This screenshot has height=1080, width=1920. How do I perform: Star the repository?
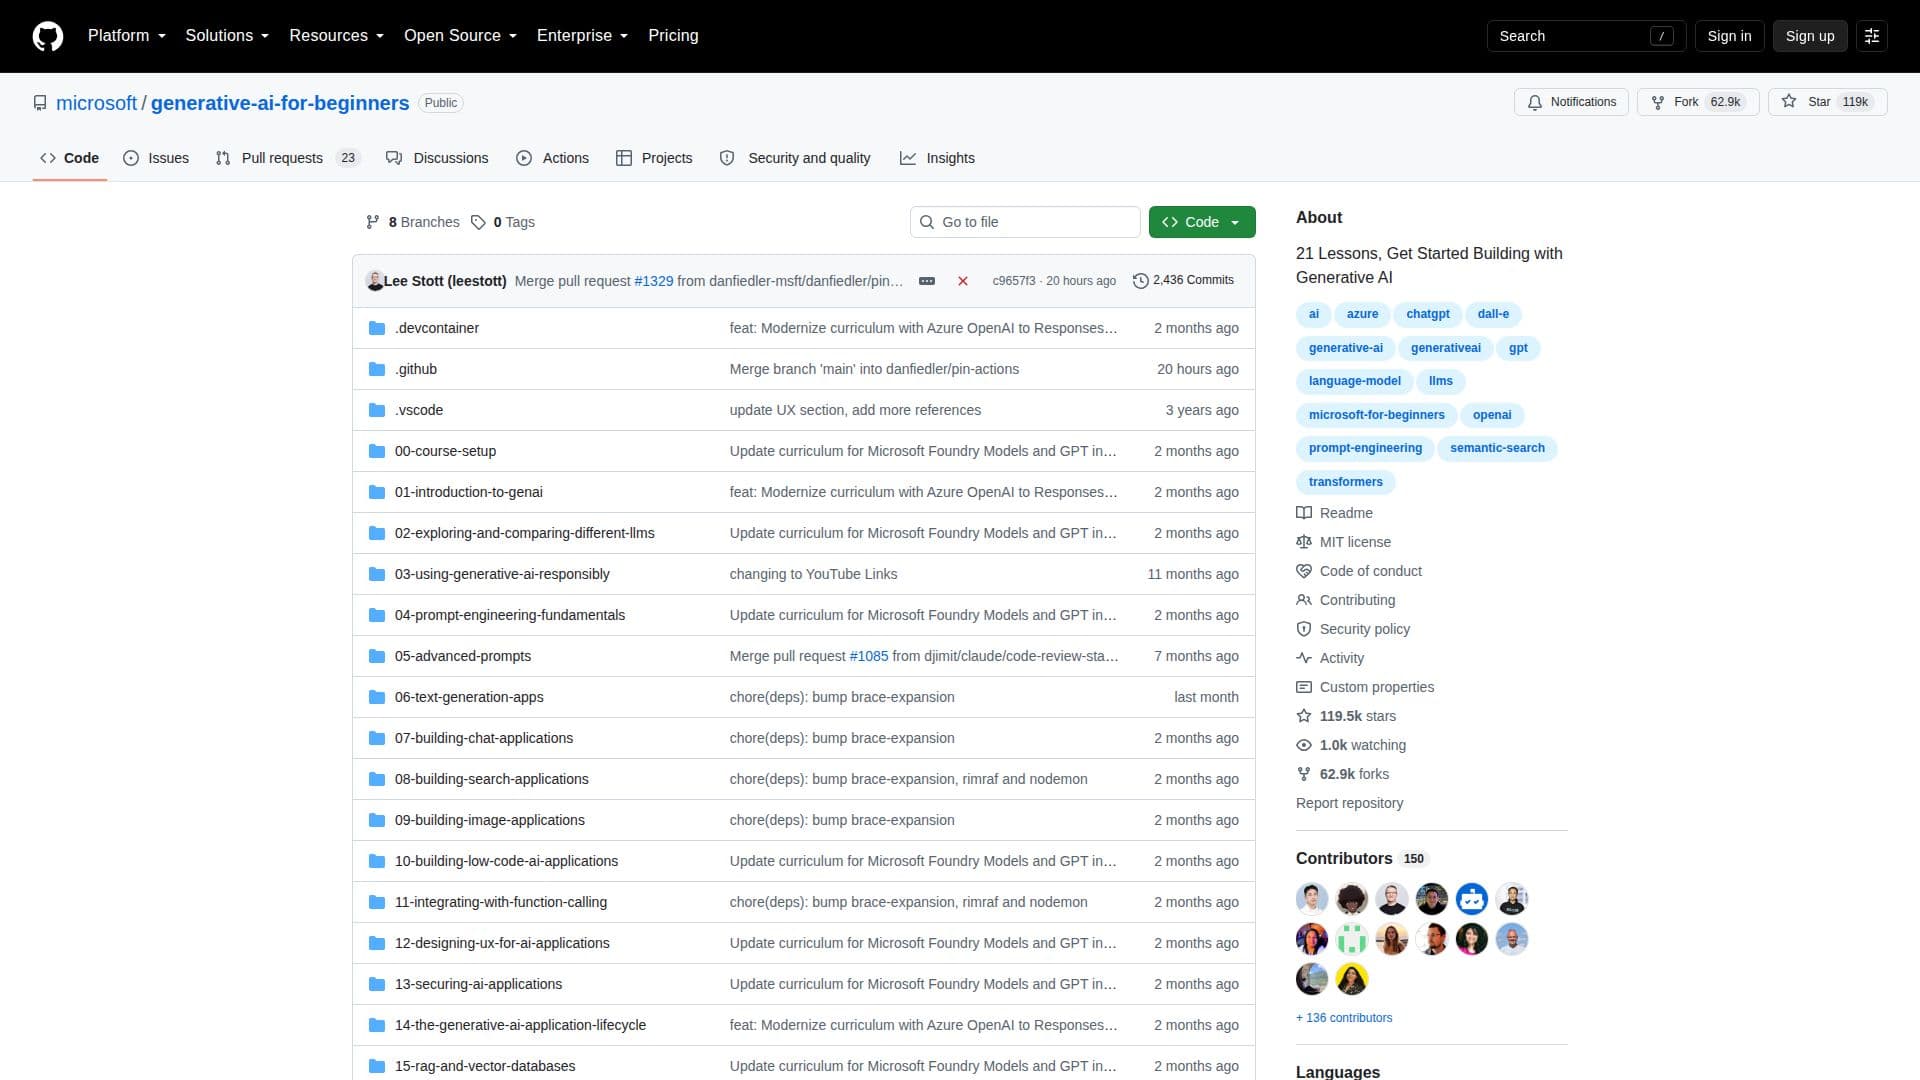click(1827, 102)
